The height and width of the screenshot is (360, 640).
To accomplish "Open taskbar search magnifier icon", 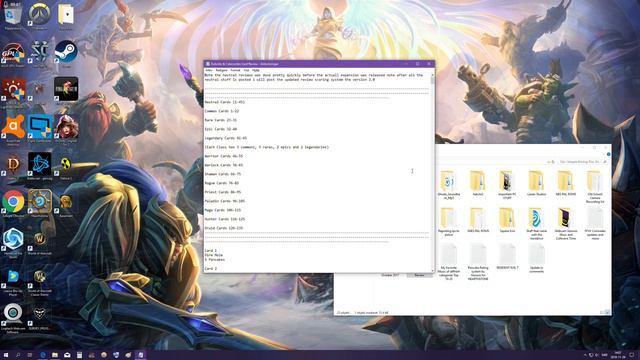I will 18,355.
